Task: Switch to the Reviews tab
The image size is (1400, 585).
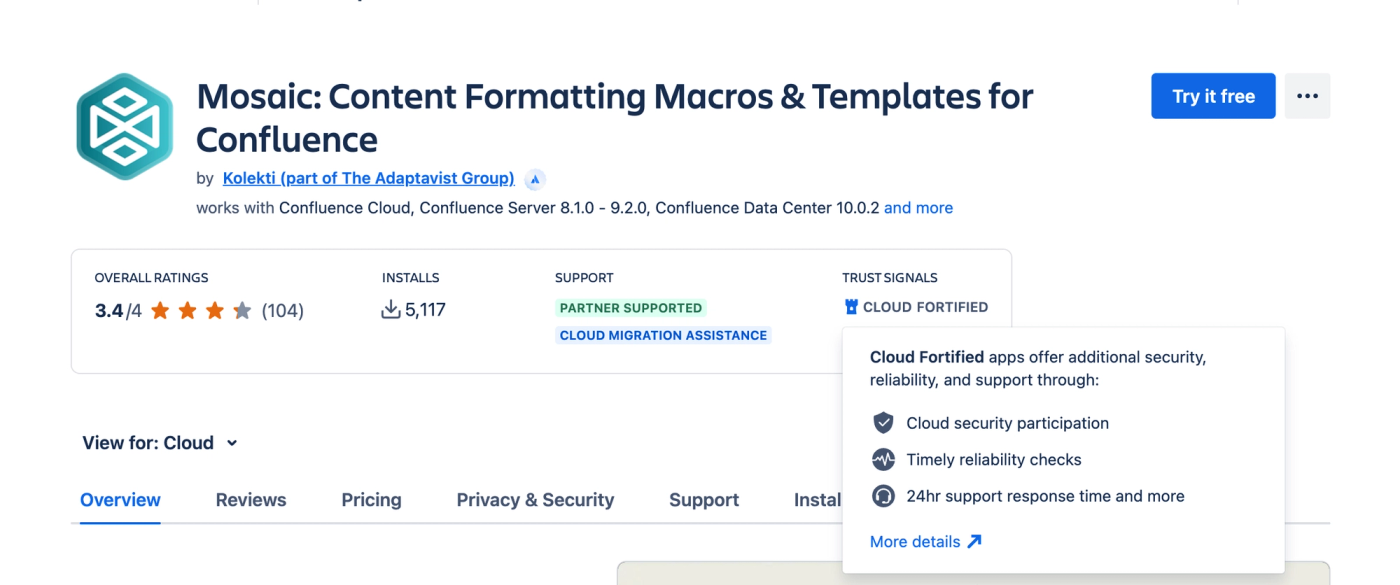Action: (x=251, y=500)
